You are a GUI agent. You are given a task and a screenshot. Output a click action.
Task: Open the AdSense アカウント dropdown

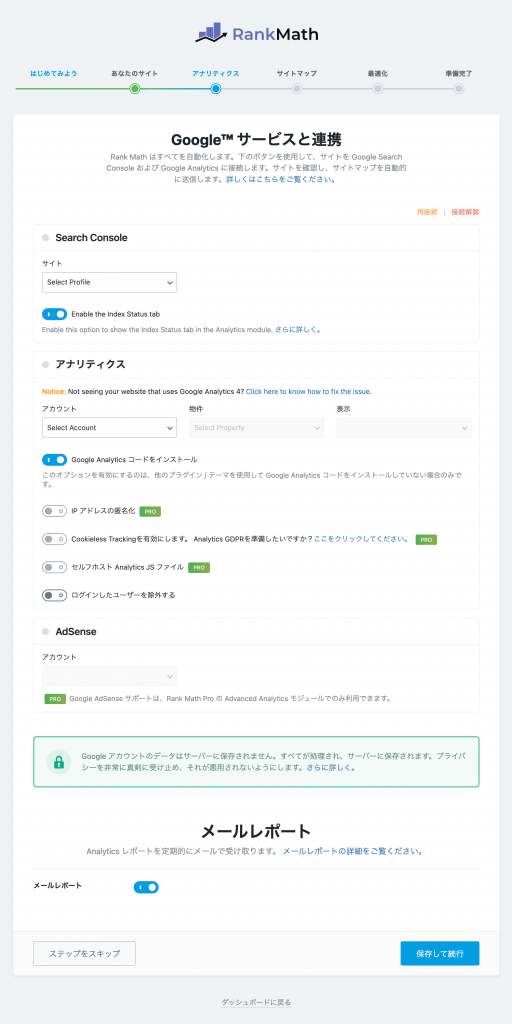(109, 676)
